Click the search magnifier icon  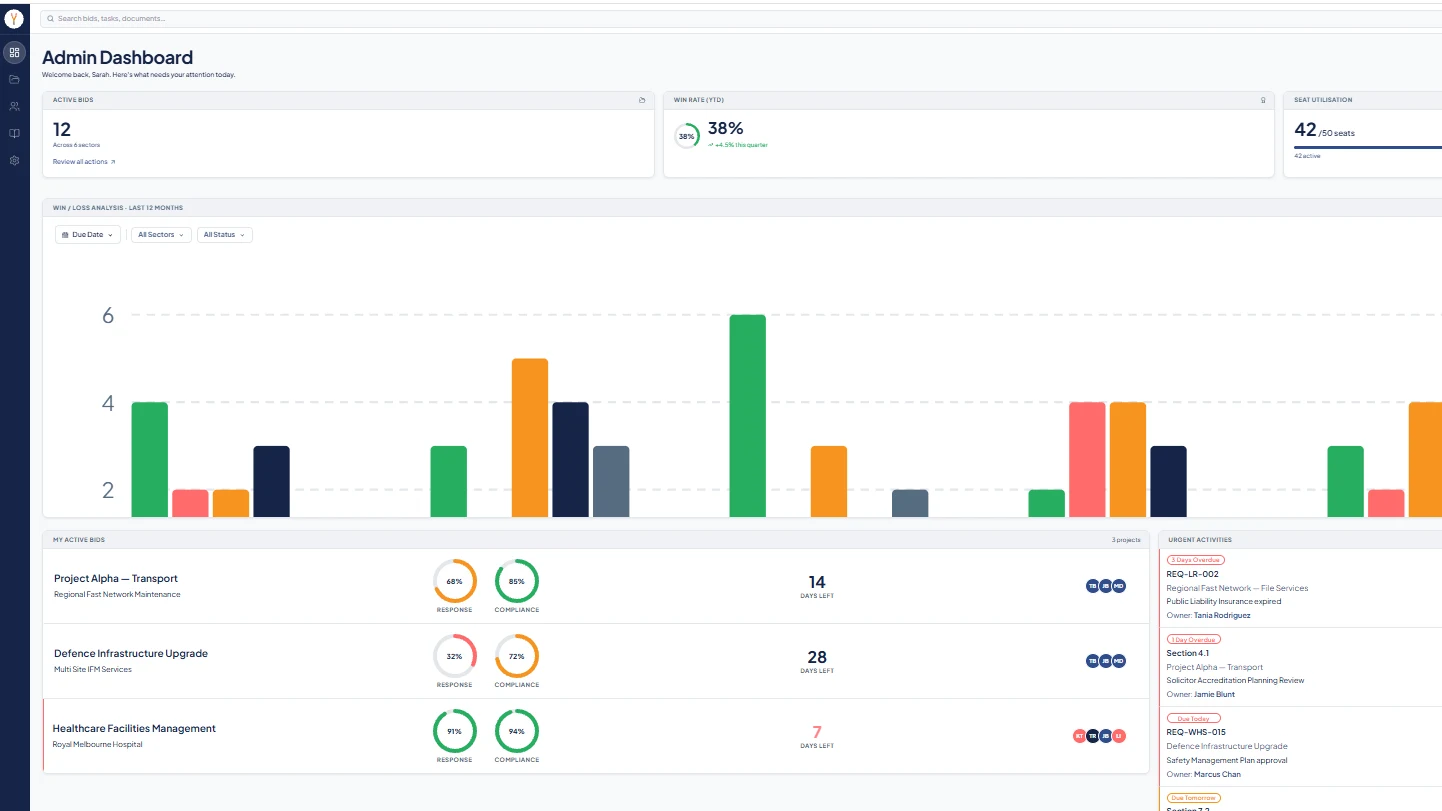[51, 18]
